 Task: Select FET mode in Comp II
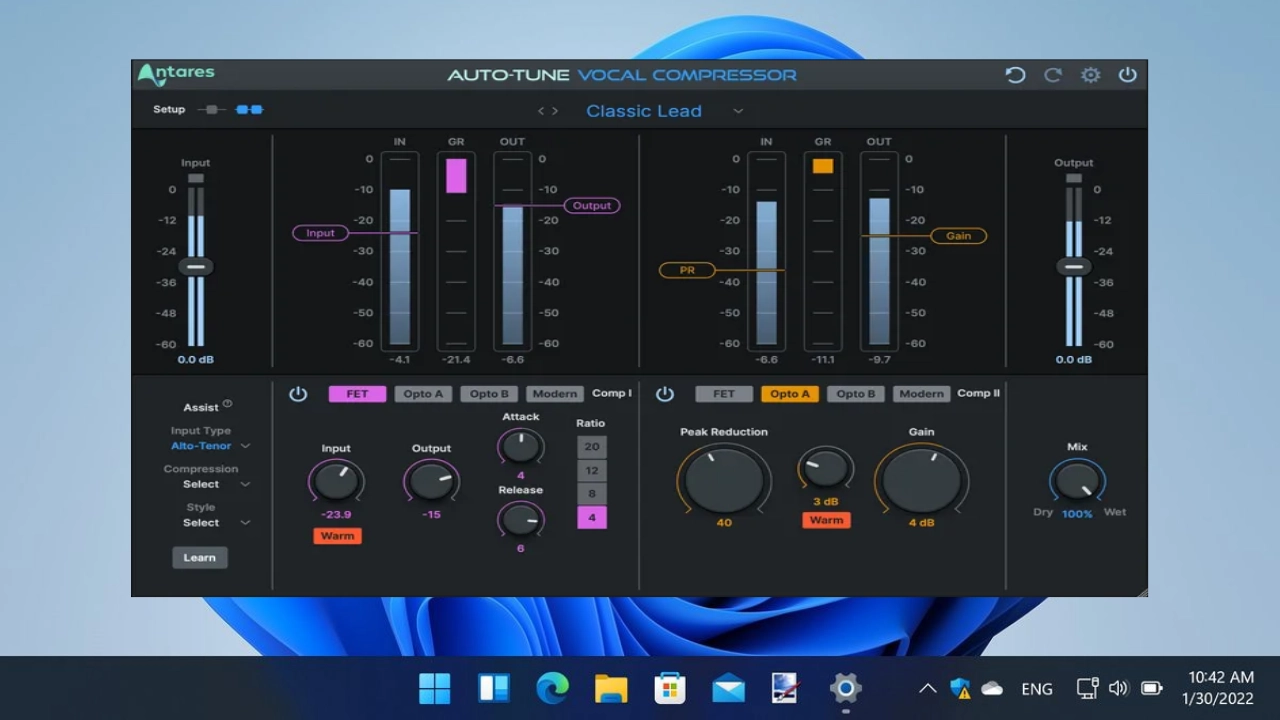[x=724, y=394]
